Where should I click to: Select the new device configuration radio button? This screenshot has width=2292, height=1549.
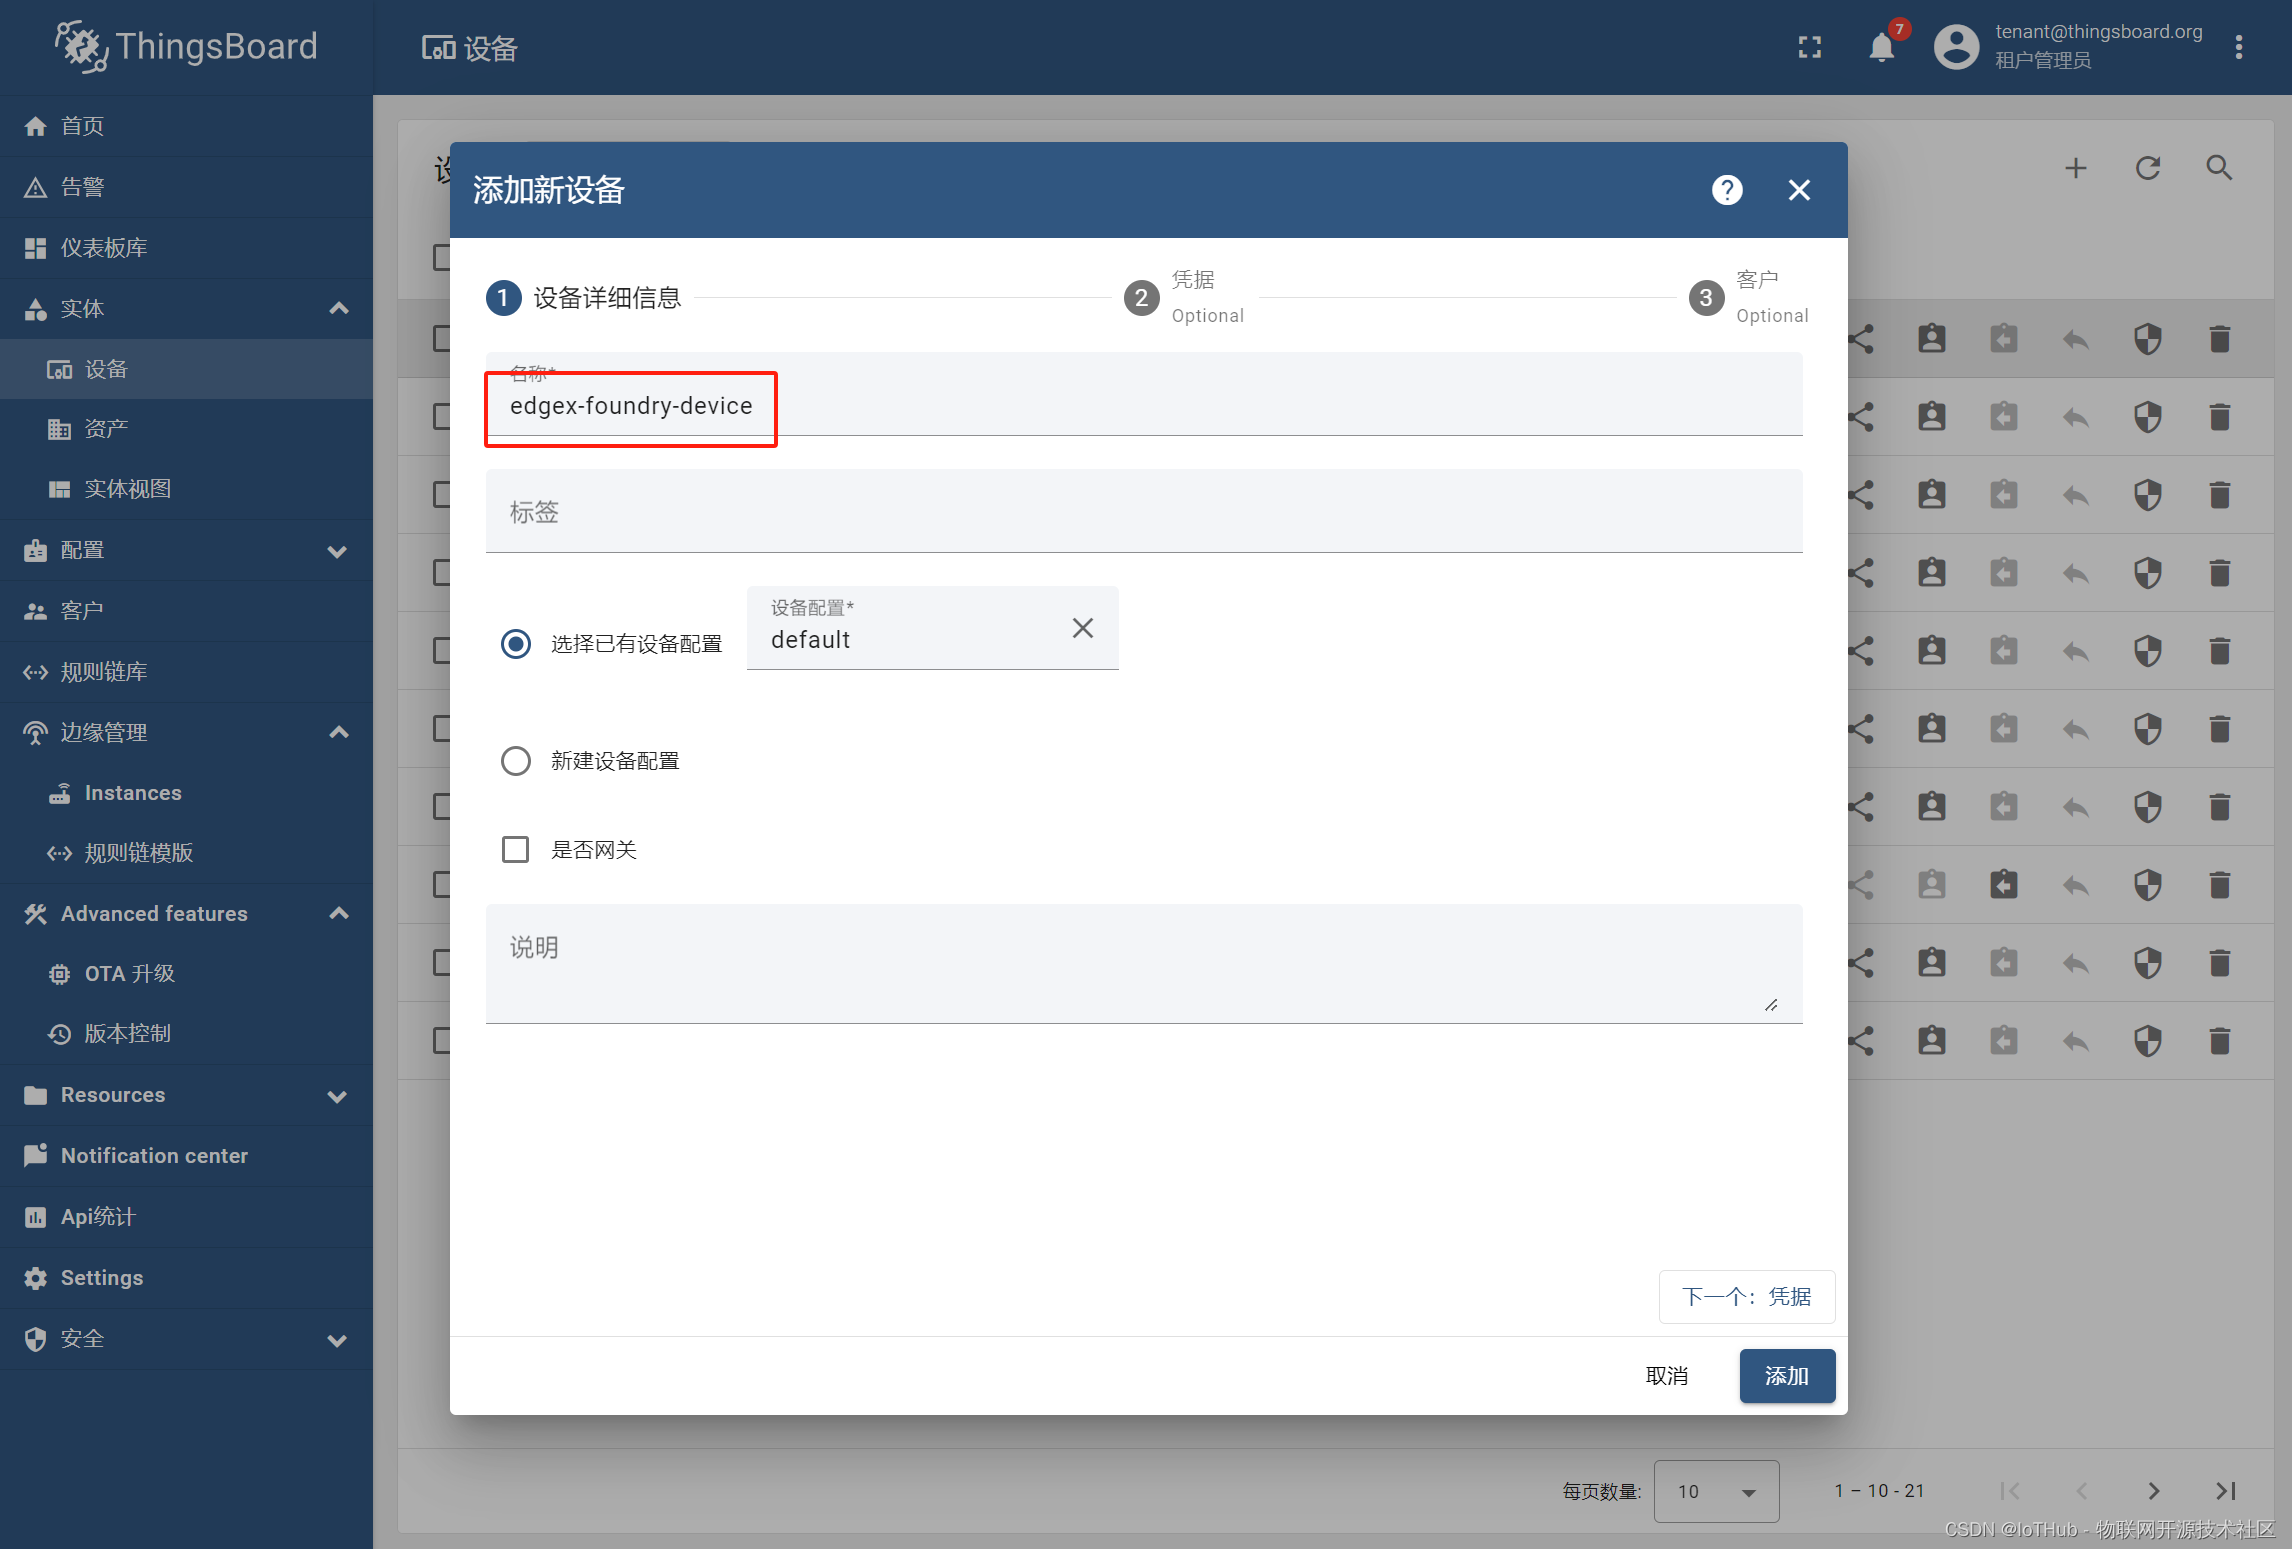(517, 759)
